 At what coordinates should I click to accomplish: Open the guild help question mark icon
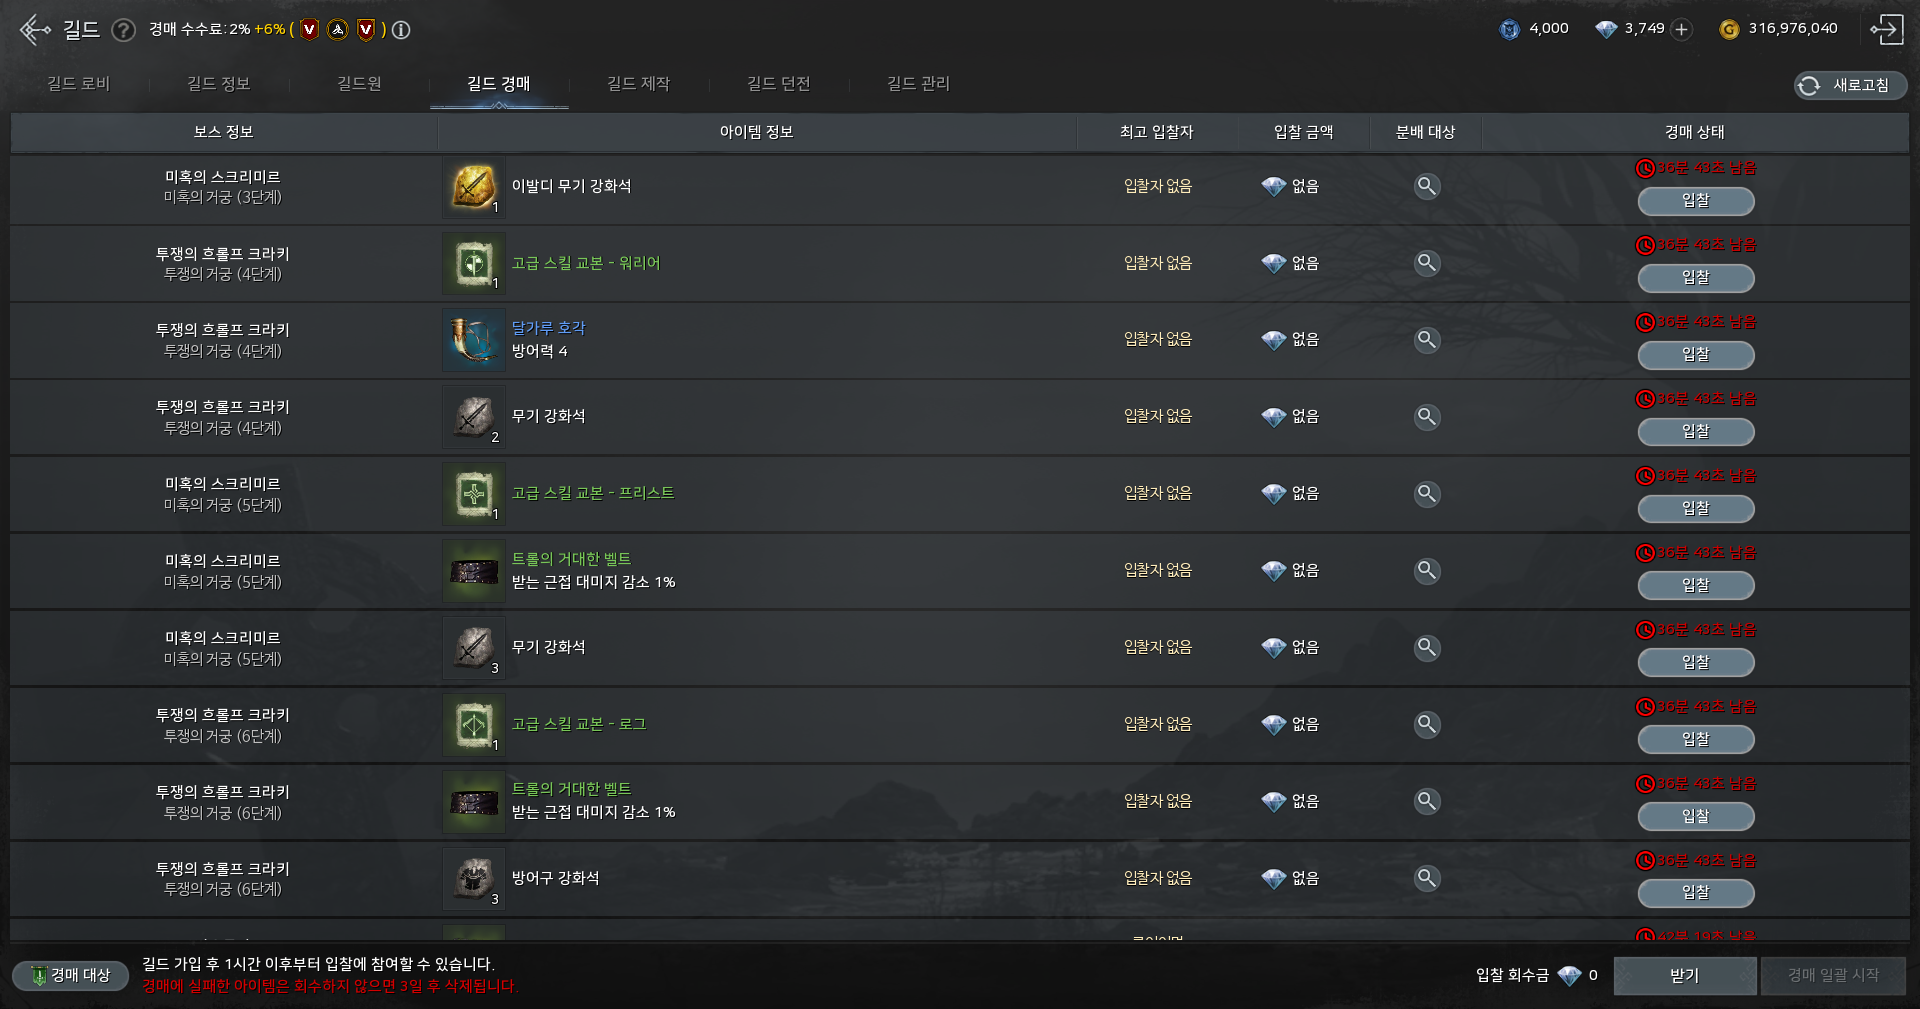pos(123,30)
